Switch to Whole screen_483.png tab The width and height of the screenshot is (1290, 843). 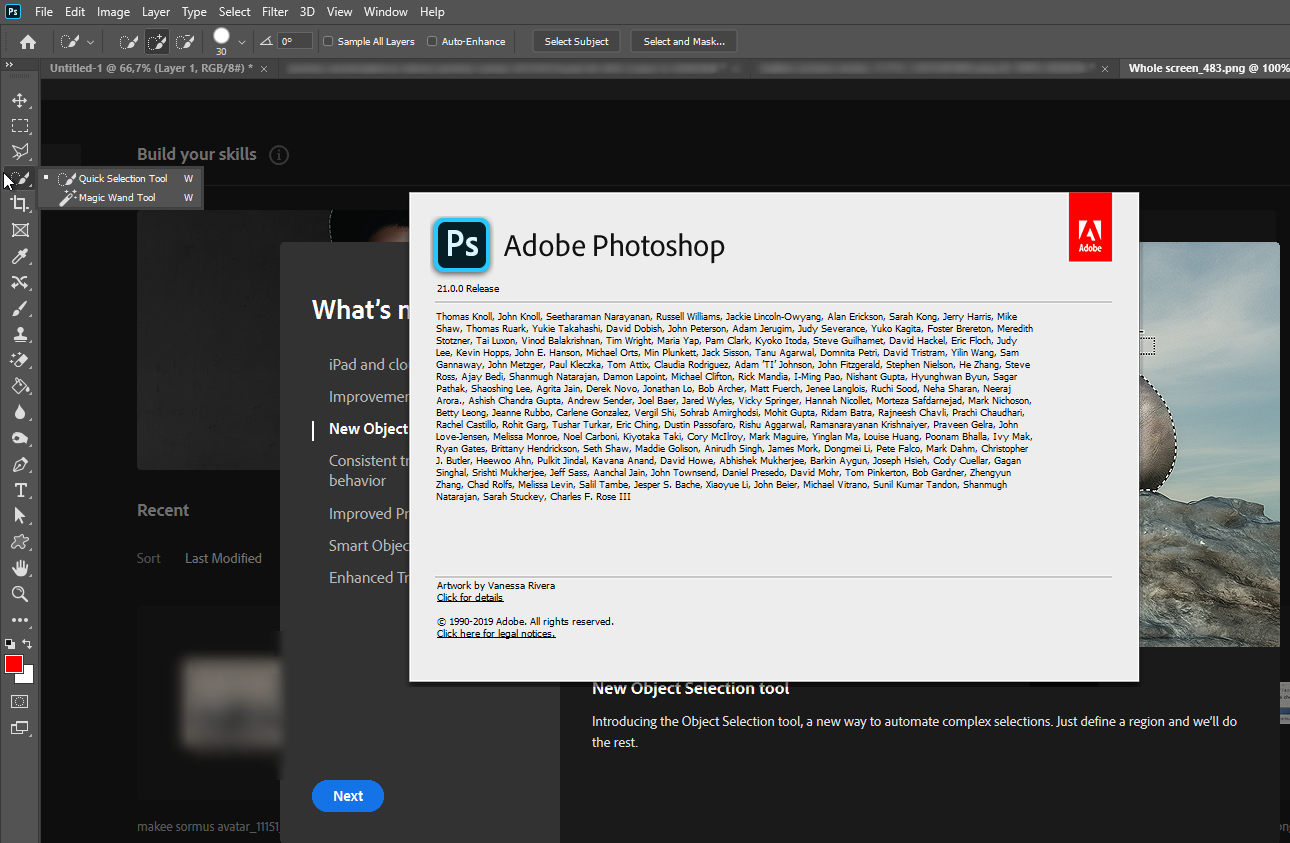point(1208,68)
